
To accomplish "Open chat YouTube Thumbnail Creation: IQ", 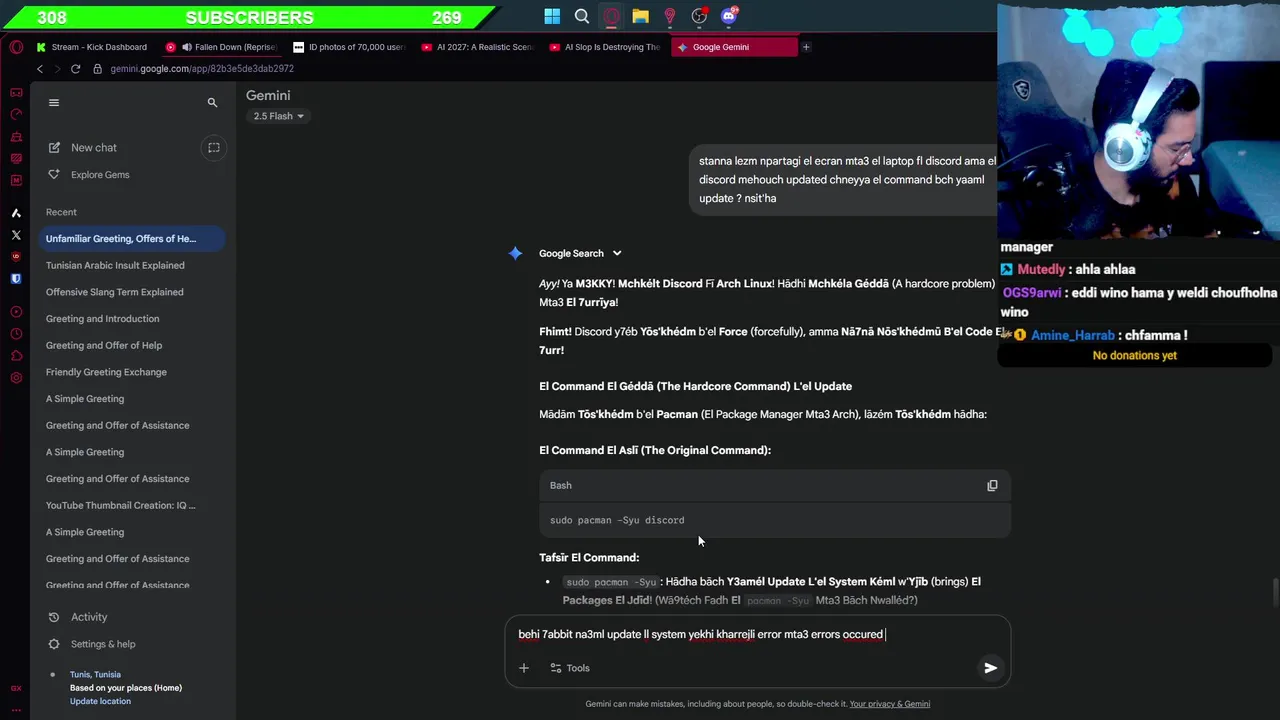I will click(x=120, y=505).
